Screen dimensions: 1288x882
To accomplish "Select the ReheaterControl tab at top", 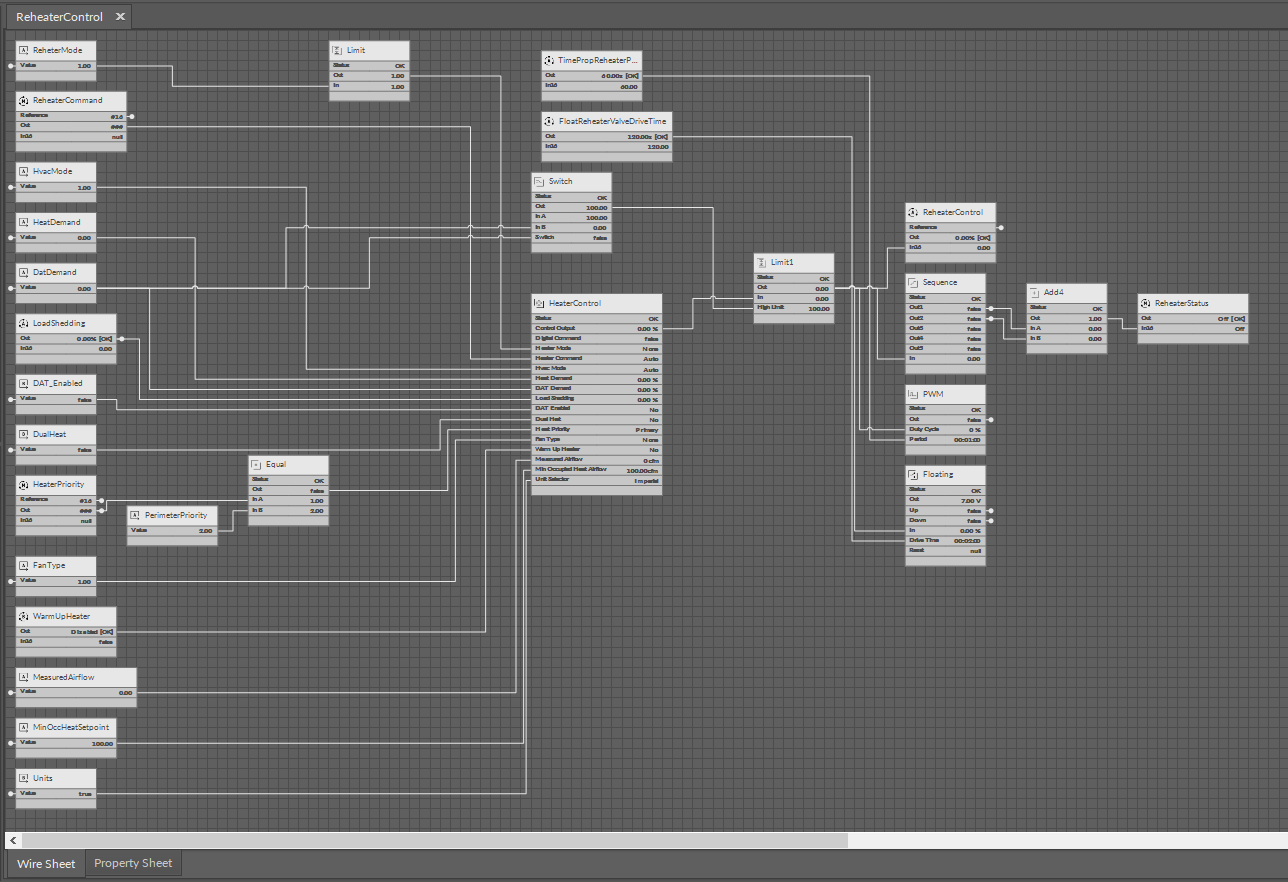I will click(x=59, y=17).
